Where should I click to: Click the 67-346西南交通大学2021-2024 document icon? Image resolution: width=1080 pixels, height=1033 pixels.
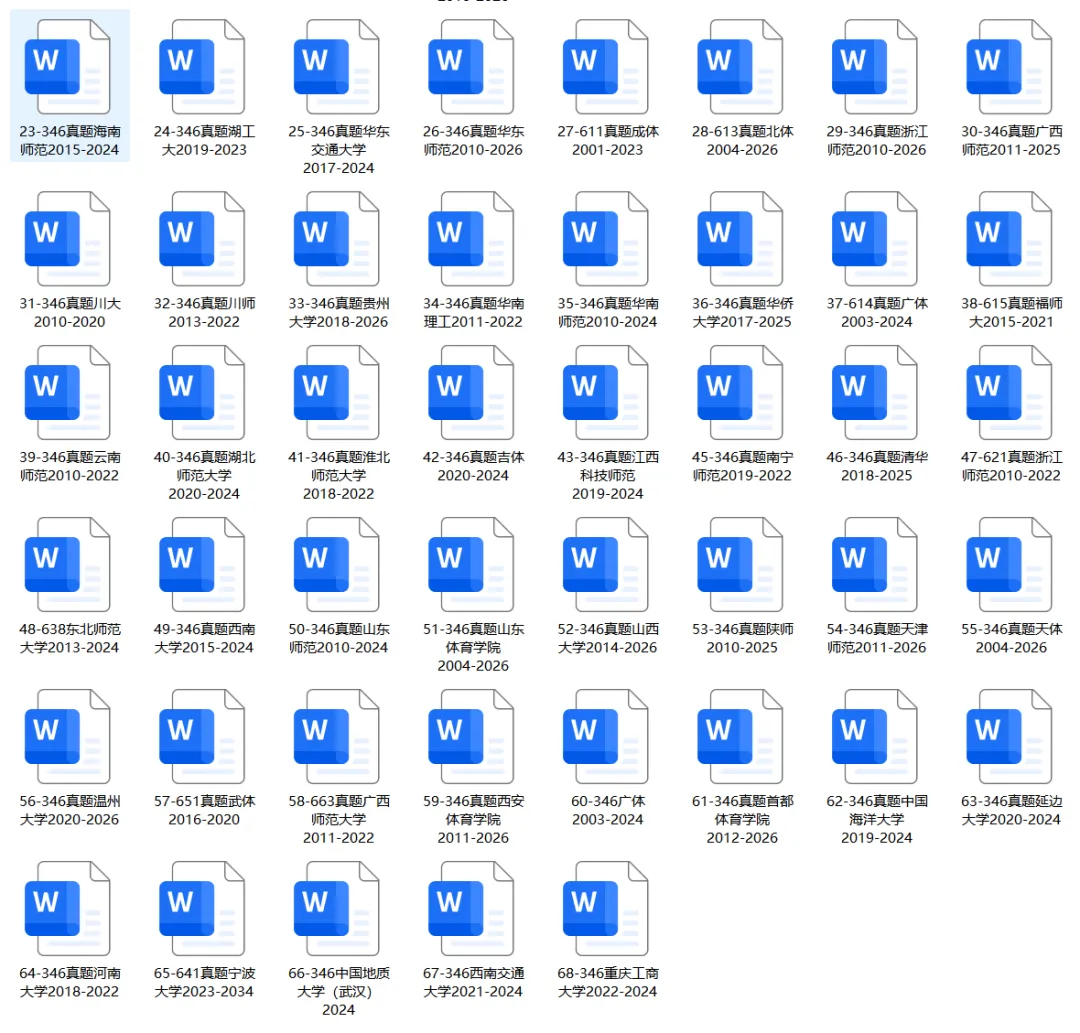click(x=471, y=909)
